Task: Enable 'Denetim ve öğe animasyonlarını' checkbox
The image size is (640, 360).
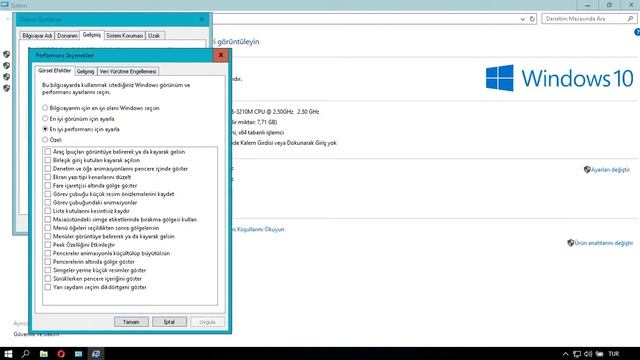Action: click(48, 169)
